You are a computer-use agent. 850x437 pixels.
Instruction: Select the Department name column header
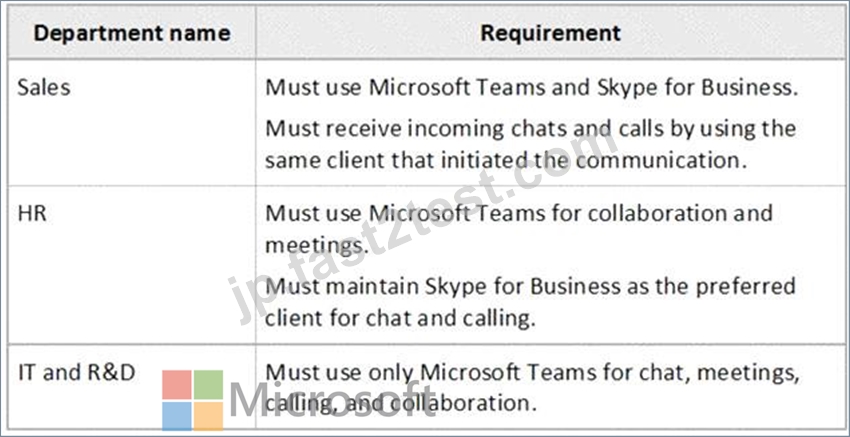tap(132, 34)
